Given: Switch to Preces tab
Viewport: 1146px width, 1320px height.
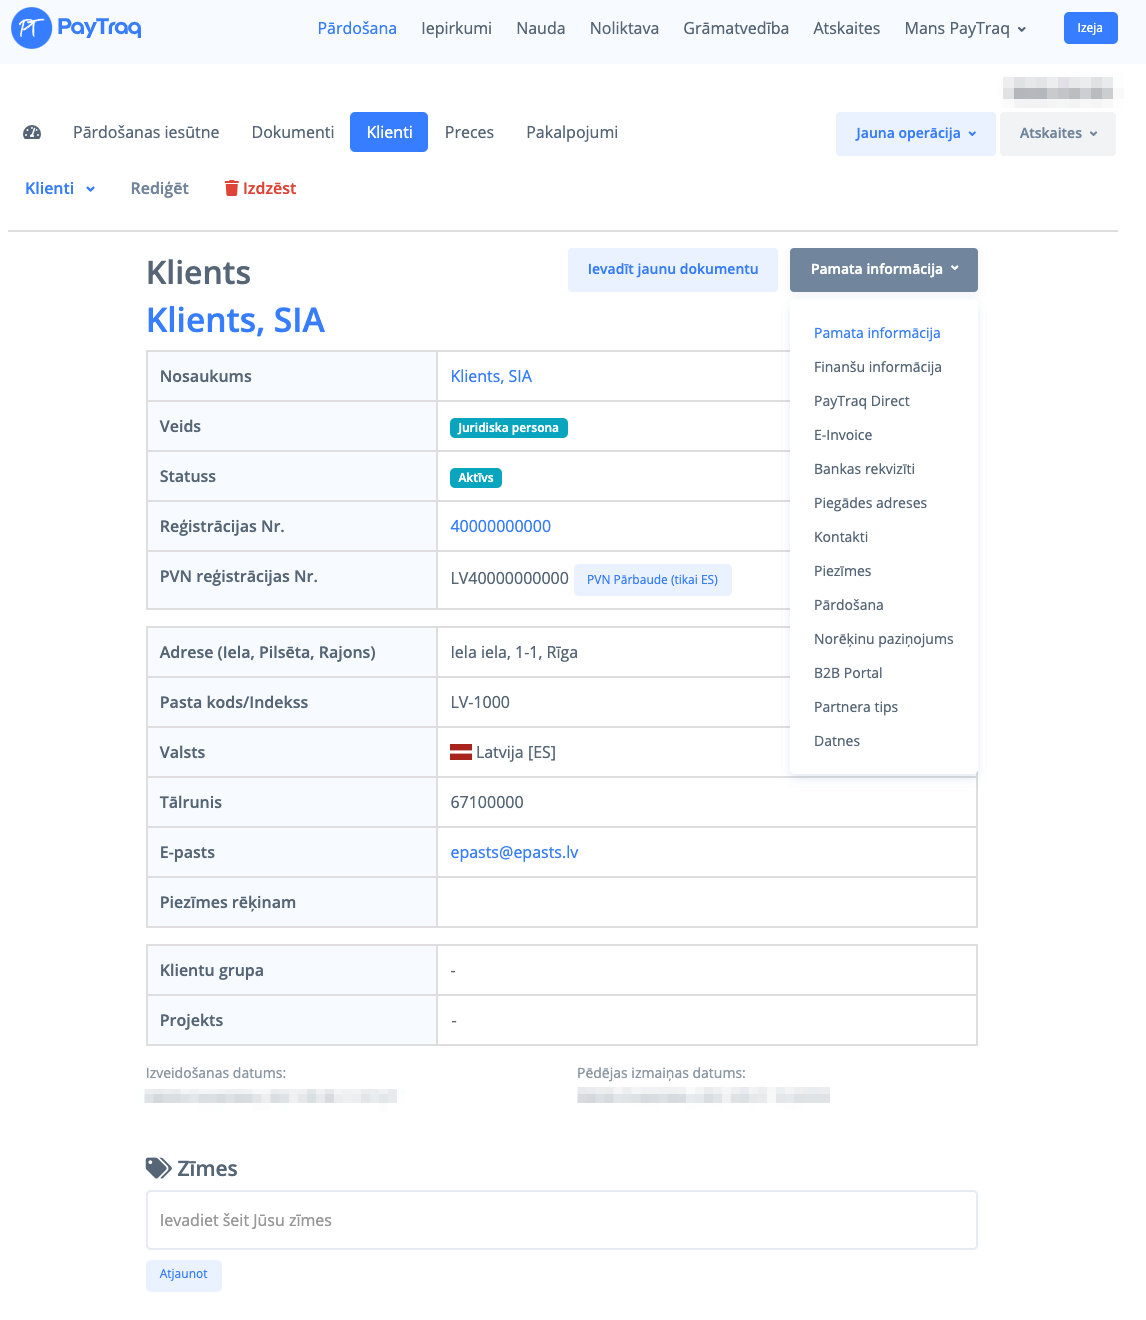Looking at the screenshot, I should [x=469, y=132].
